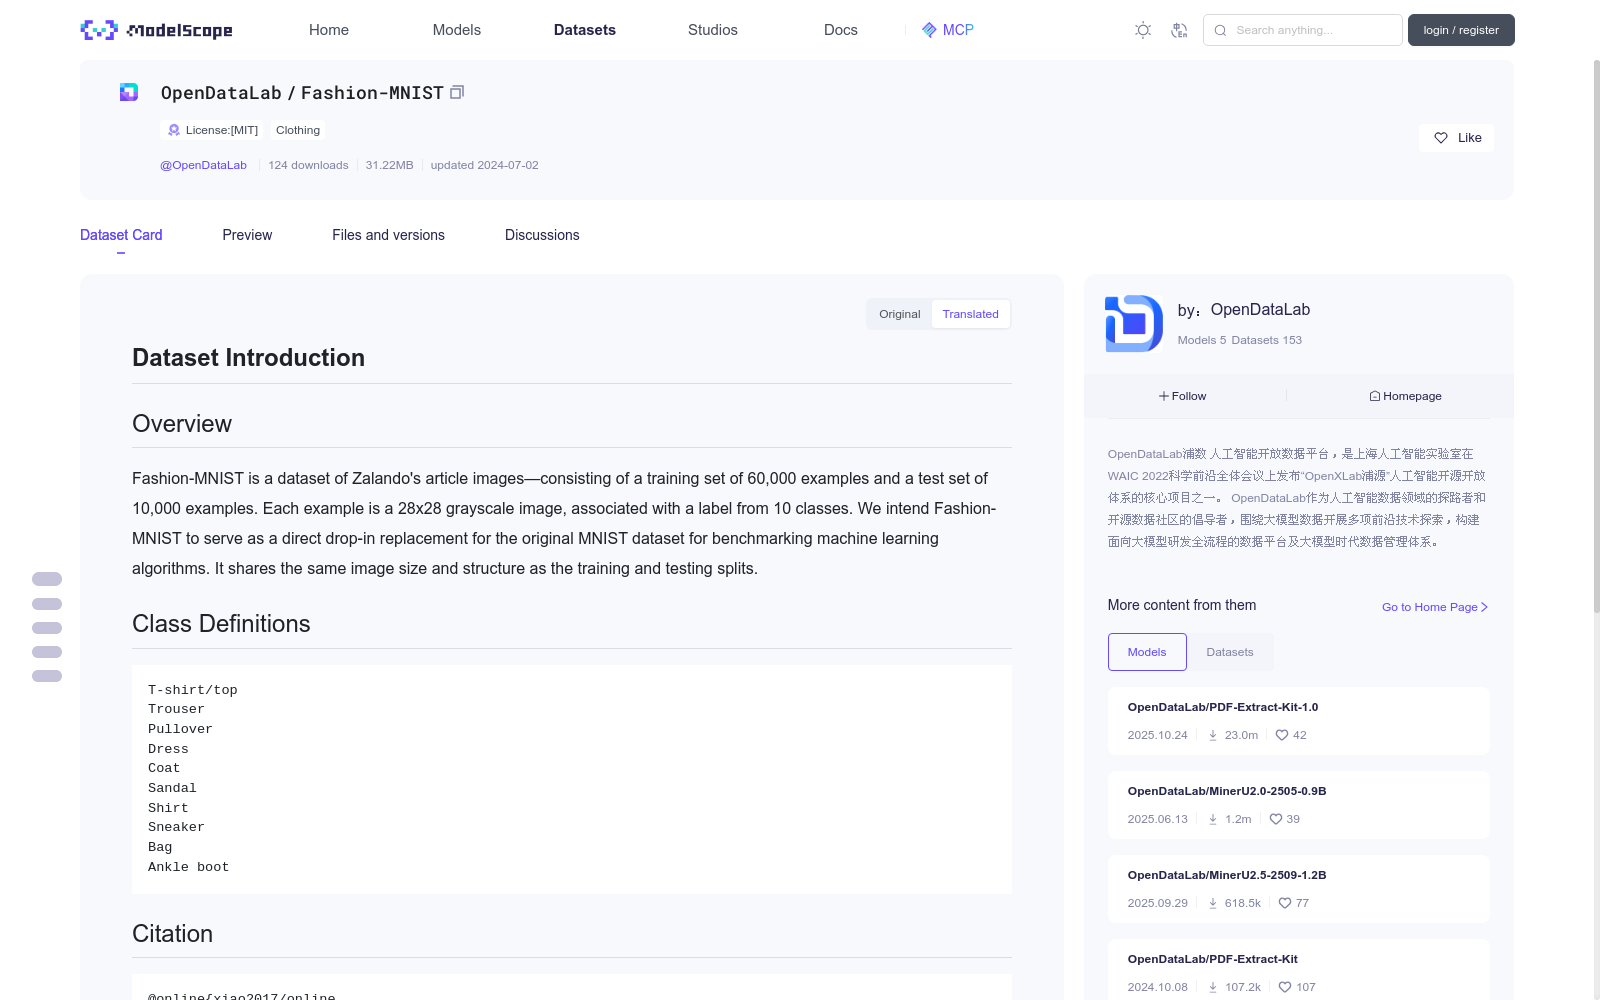Show the Models list from OpenDataLab
Screen dimensions: 1600x1000
1147,652
